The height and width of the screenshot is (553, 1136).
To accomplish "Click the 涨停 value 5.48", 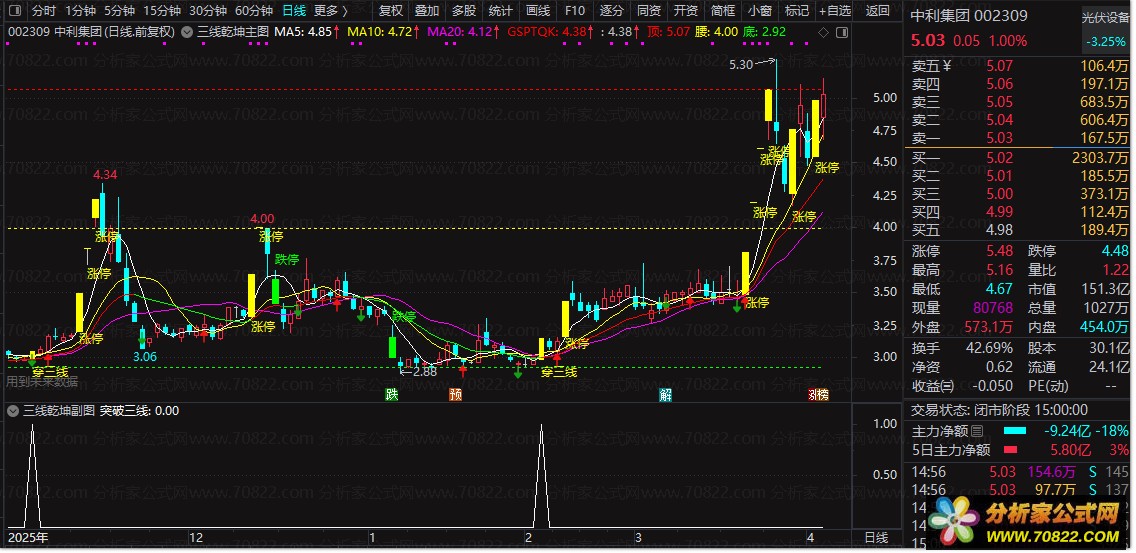I will (x=998, y=251).
